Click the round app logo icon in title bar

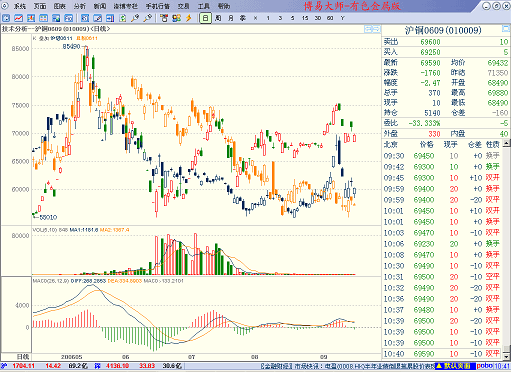[5, 6]
